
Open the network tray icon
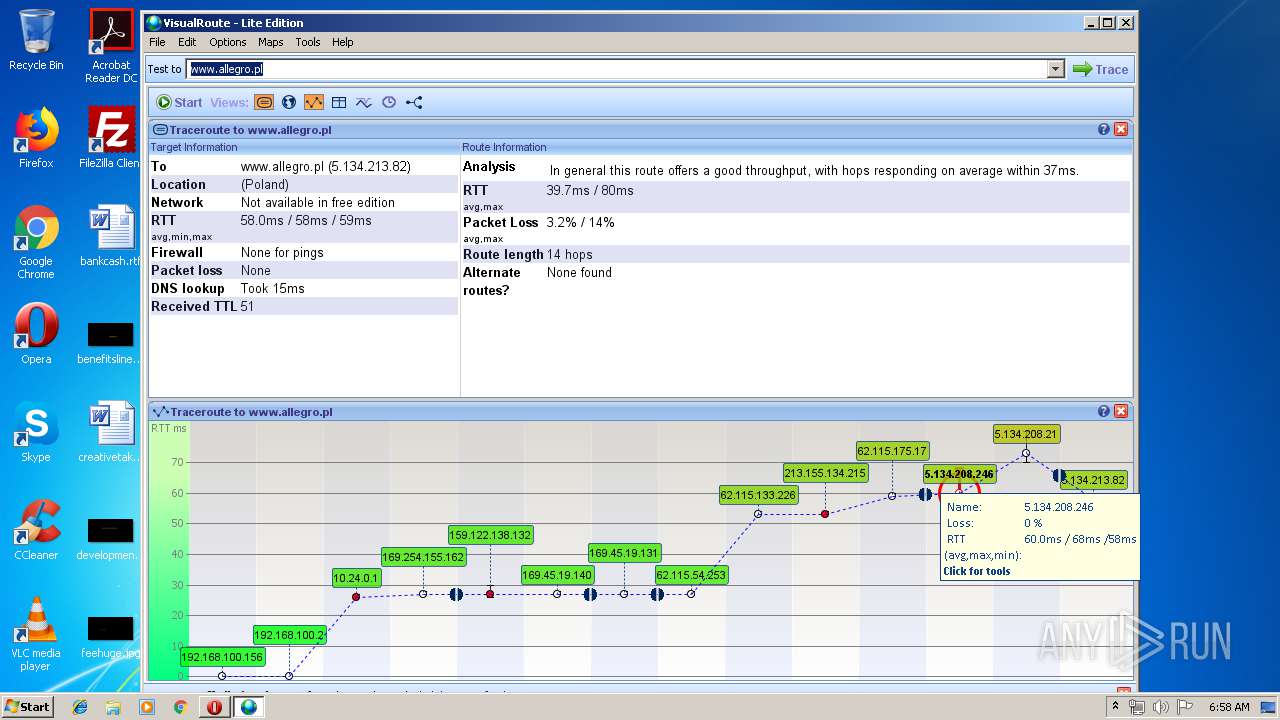click(1137, 707)
